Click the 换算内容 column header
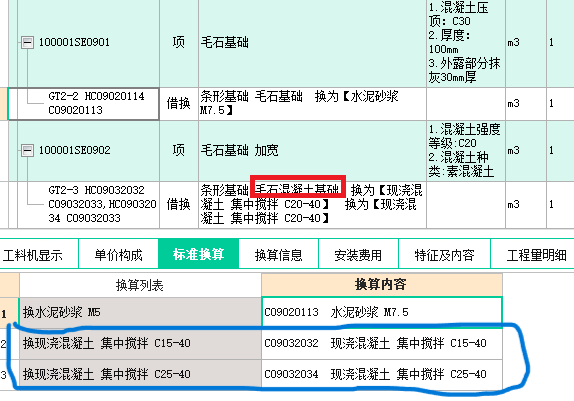 pyautogui.click(x=382, y=285)
